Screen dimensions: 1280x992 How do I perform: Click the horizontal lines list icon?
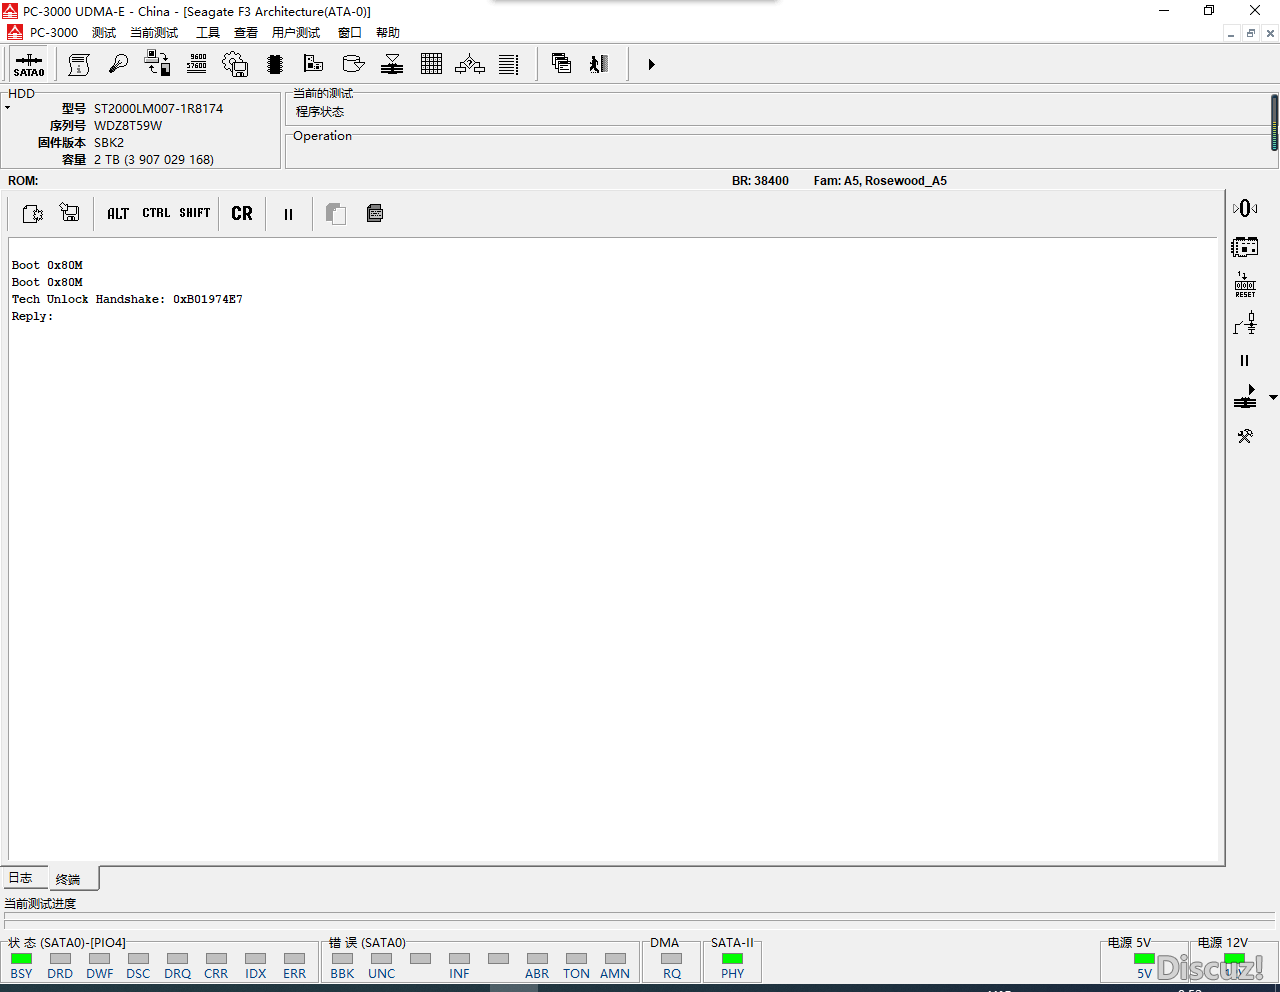[x=509, y=64]
